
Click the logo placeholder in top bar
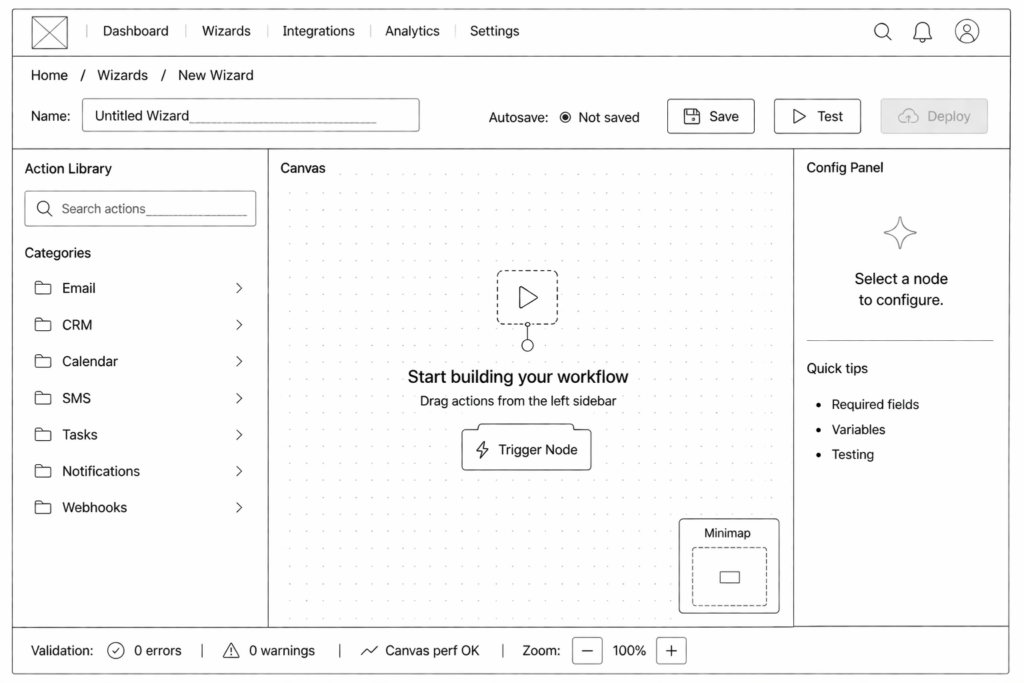click(50, 31)
